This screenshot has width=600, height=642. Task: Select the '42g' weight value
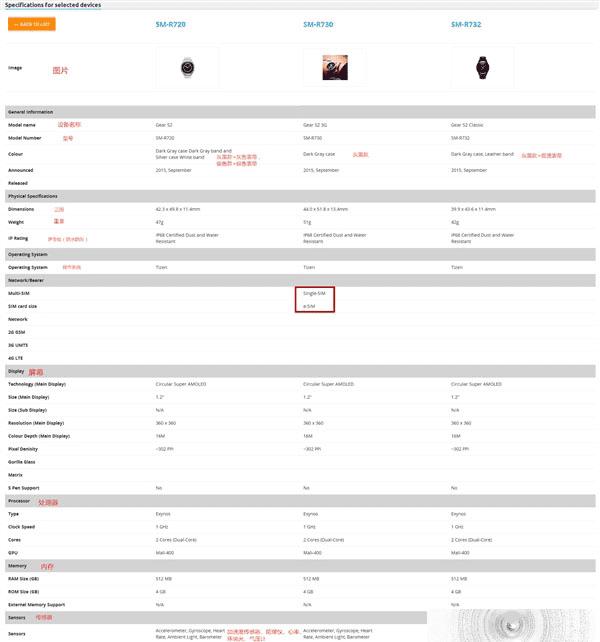455,222
